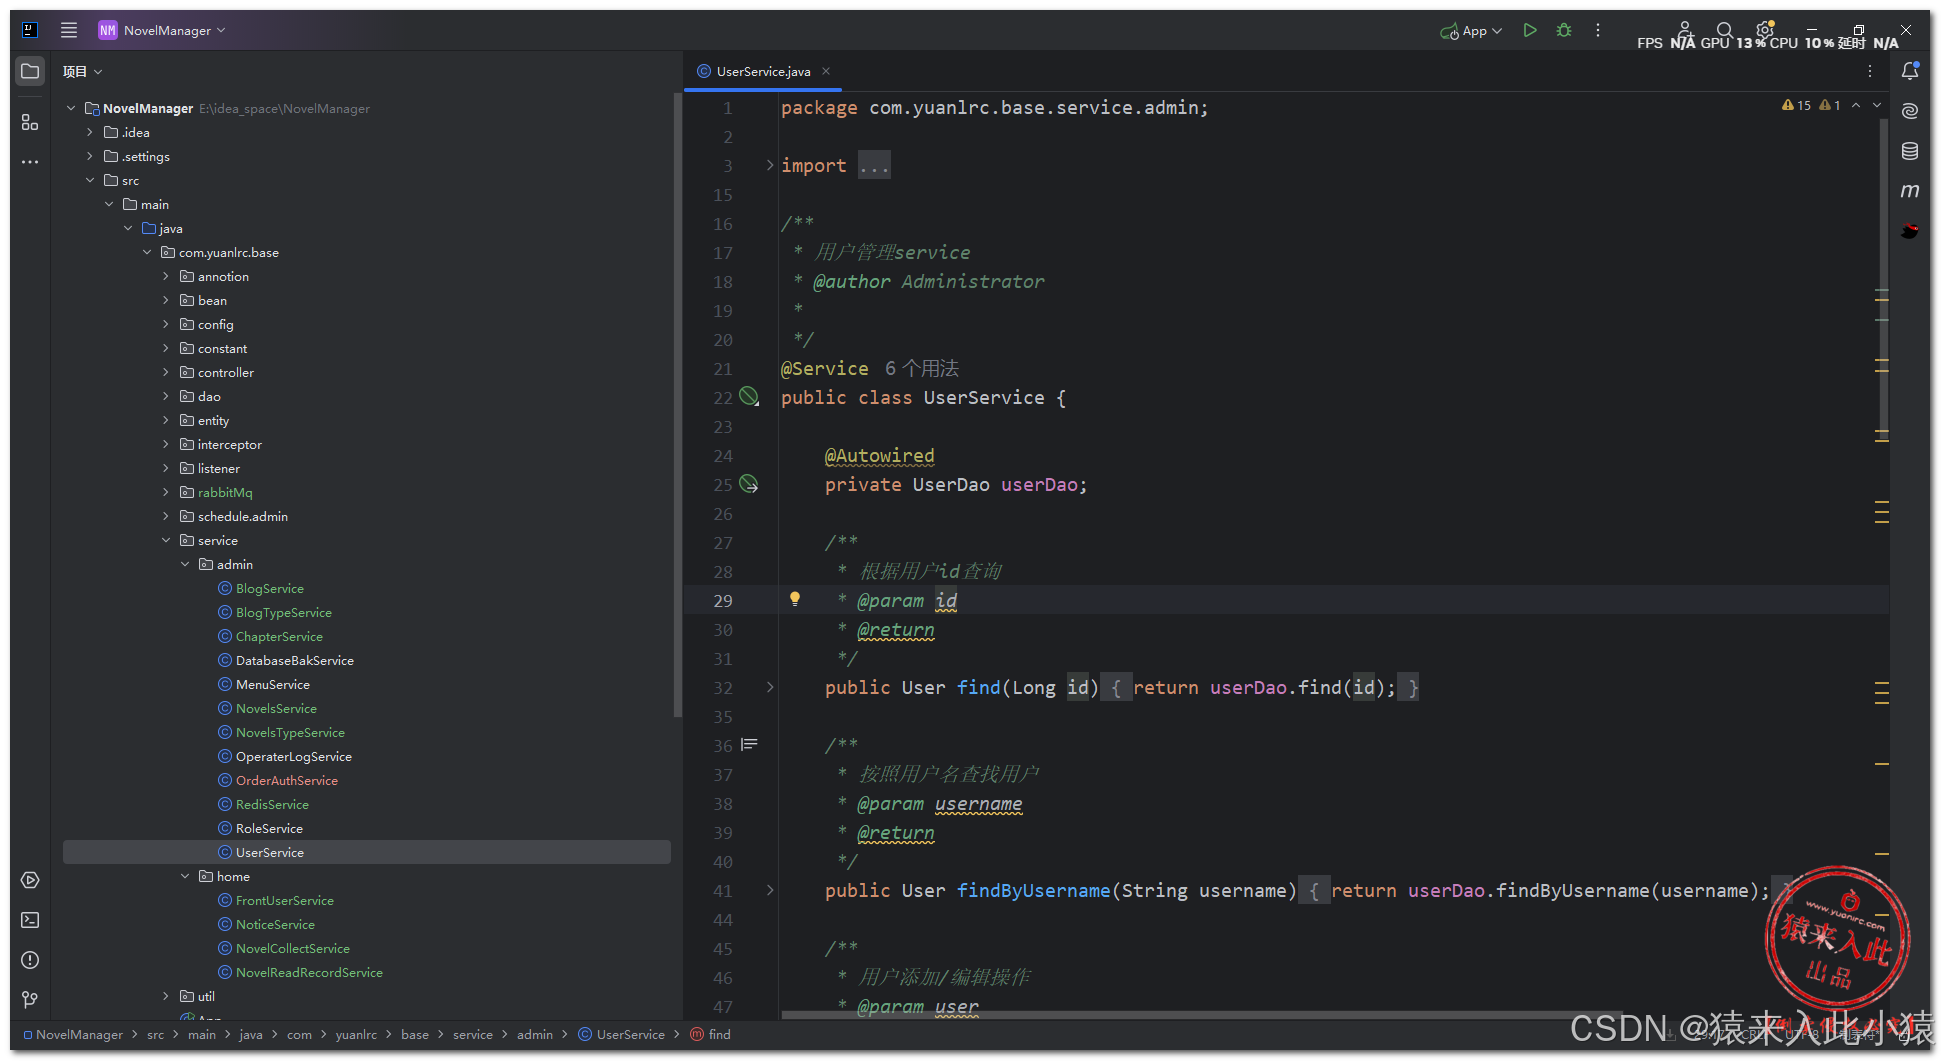
Task: Select ChapterService class
Action: 279,636
